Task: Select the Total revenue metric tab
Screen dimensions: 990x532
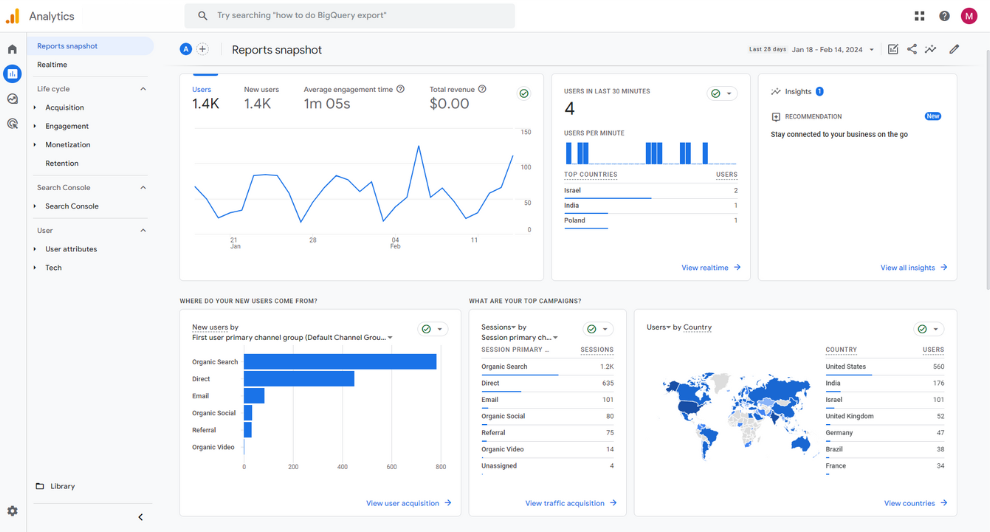Action: tap(458, 97)
